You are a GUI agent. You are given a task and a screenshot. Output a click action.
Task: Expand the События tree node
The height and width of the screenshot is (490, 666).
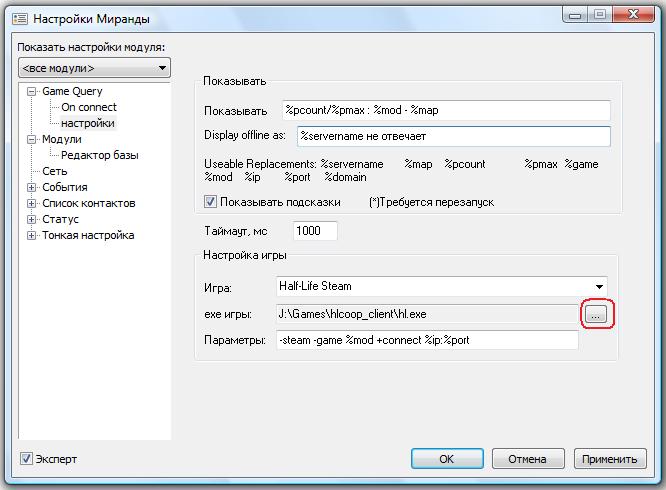(x=31, y=187)
